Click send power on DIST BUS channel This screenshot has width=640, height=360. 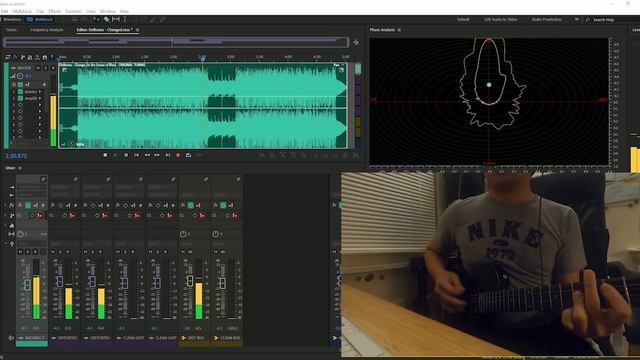click(195, 216)
